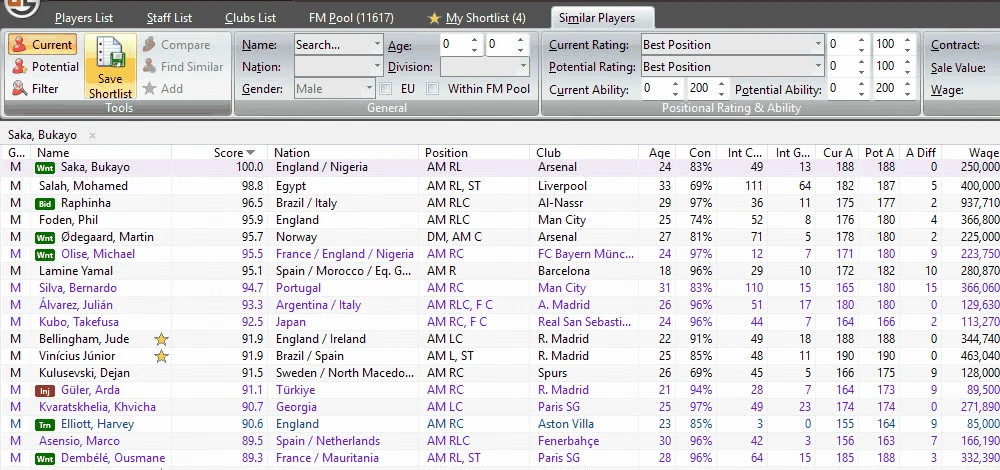Select the Lamine Yamal row

[x=500, y=271]
